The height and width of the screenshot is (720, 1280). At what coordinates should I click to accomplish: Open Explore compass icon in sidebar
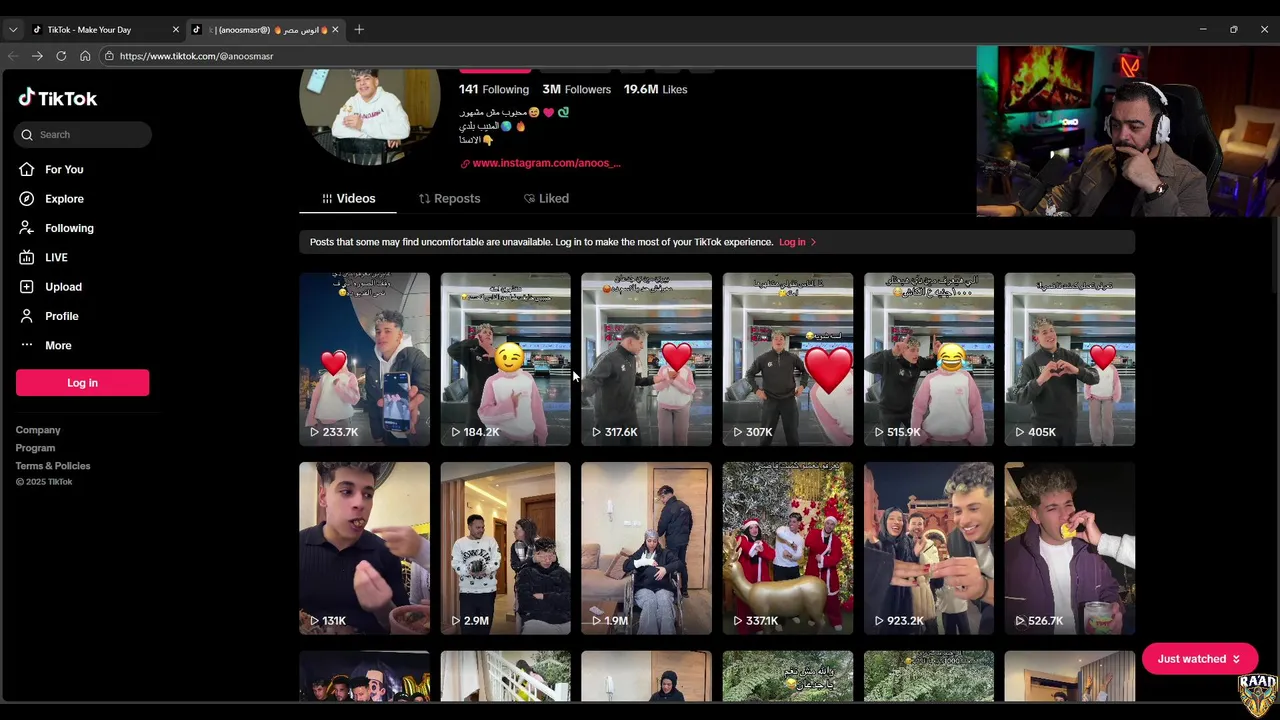click(x=27, y=199)
